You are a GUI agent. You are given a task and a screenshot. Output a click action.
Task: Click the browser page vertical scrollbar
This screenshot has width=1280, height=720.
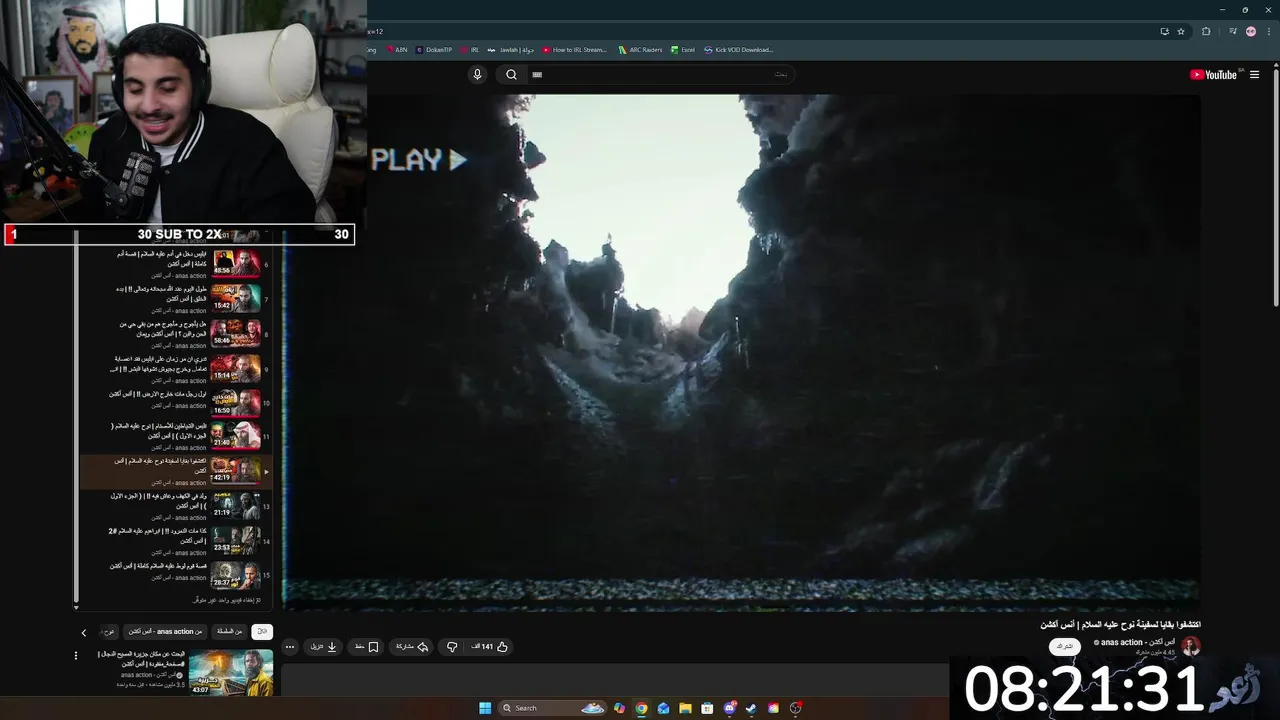(x=1276, y=190)
